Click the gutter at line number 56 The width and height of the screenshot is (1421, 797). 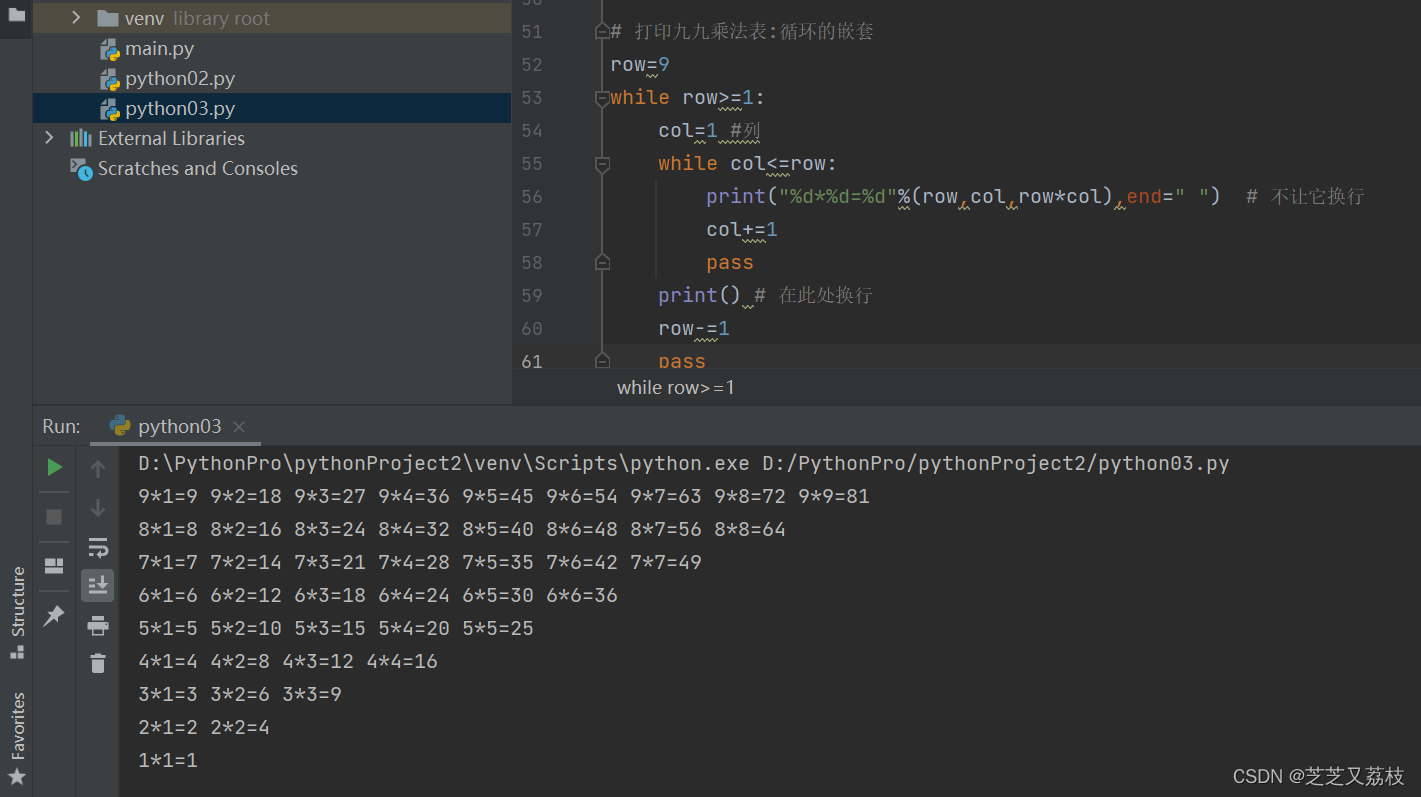coord(532,197)
